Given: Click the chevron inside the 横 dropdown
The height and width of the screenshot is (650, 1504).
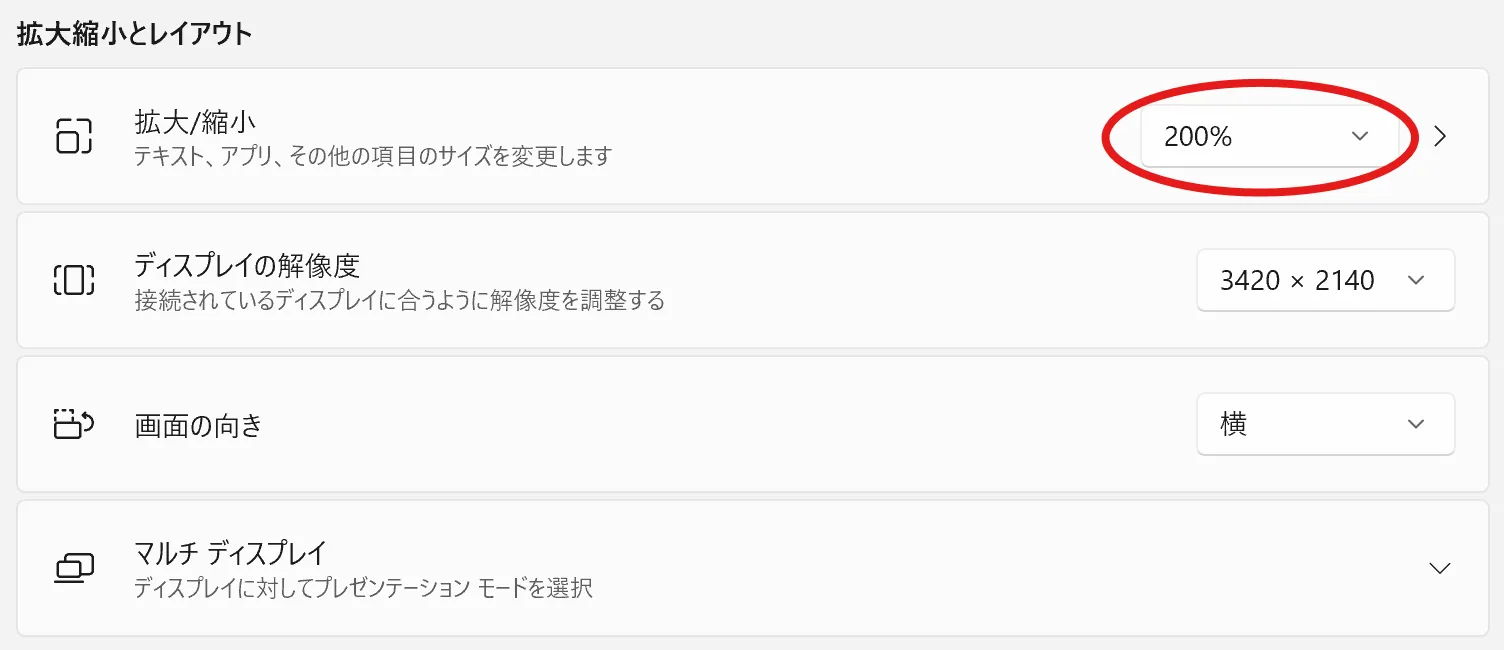Looking at the screenshot, I should click(x=1415, y=425).
